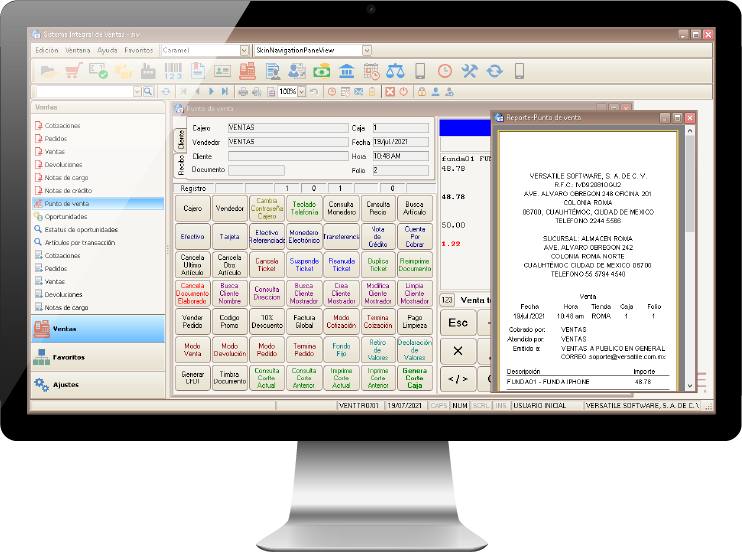Screen dimensions: 742x552
Task: Click the report window scrollbar down arrow
Action: click(x=690, y=386)
